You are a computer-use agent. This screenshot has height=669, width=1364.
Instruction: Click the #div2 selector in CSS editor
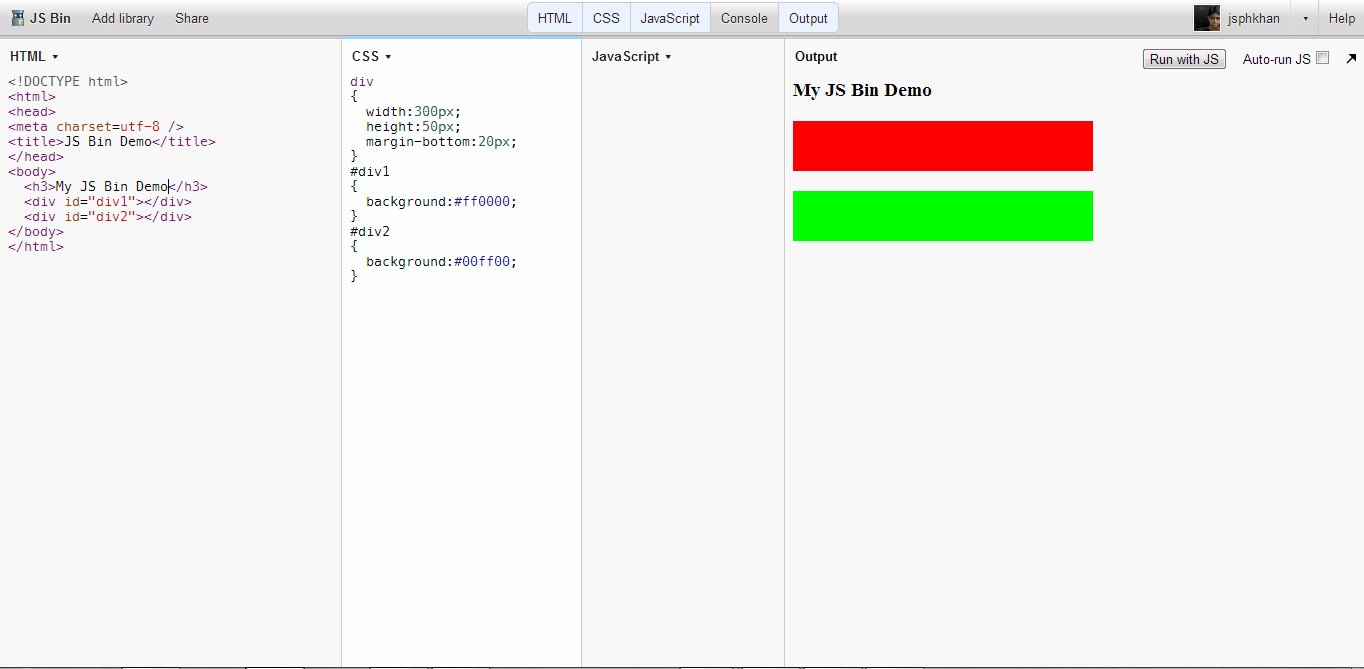(x=370, y=232)
